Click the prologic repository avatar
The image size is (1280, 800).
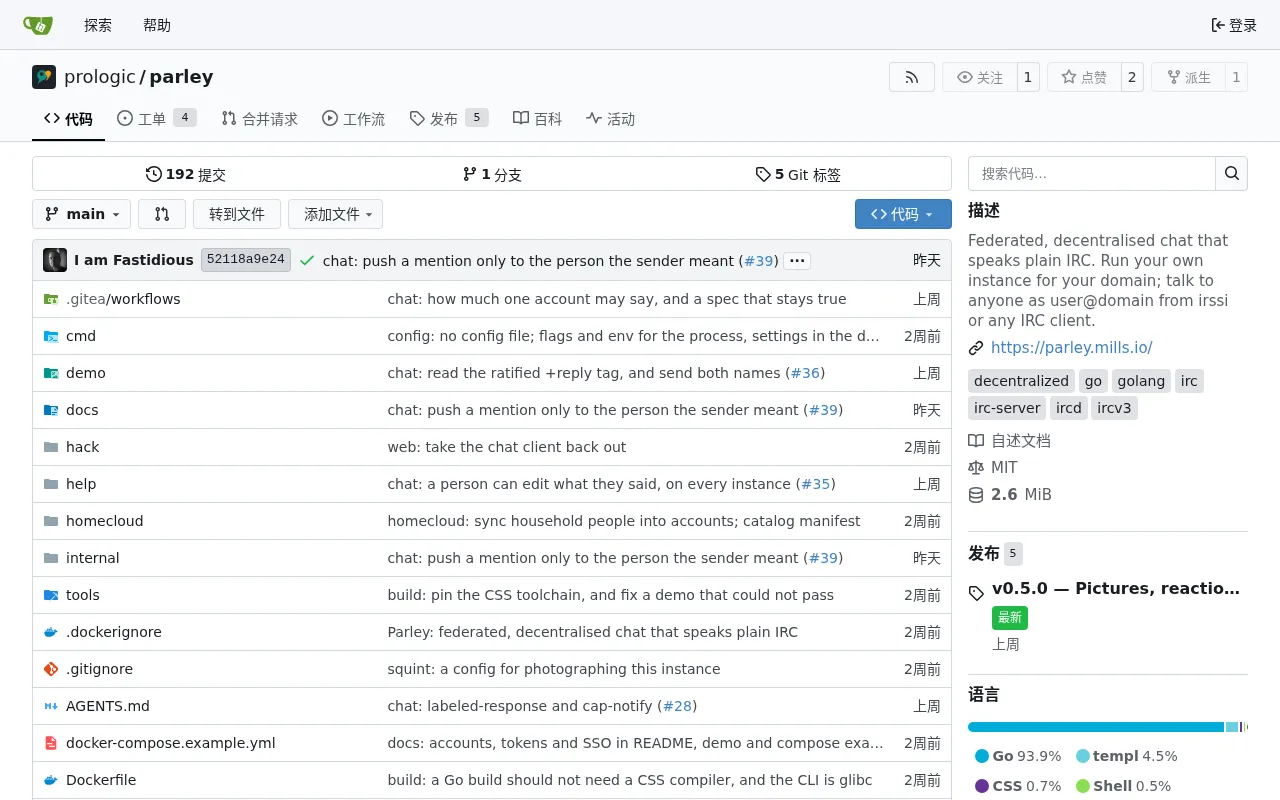click(44, 77)
